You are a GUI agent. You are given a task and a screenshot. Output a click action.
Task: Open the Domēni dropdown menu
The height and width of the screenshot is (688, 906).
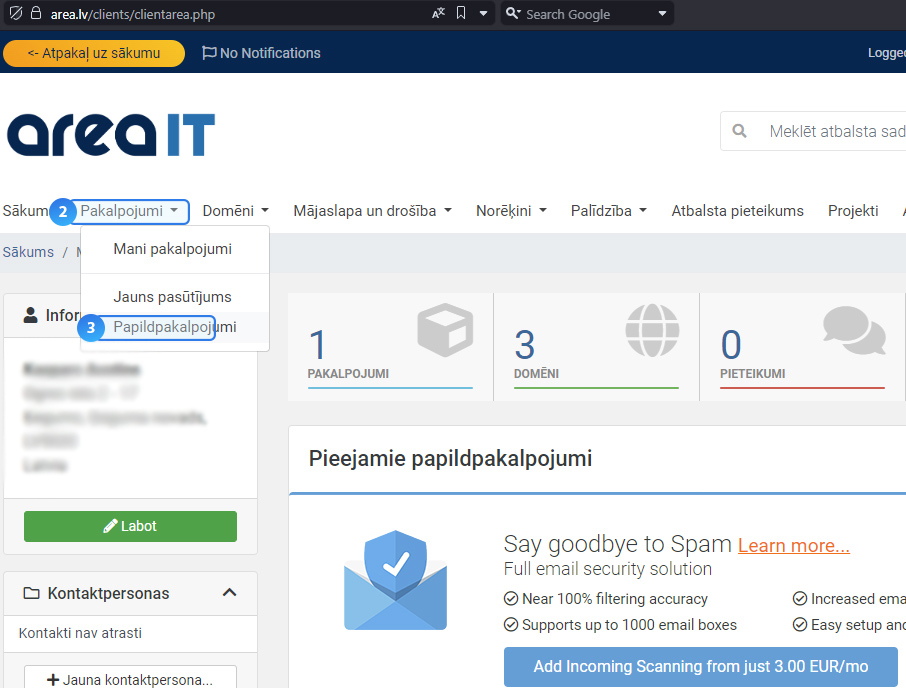(x=235, y=211)
